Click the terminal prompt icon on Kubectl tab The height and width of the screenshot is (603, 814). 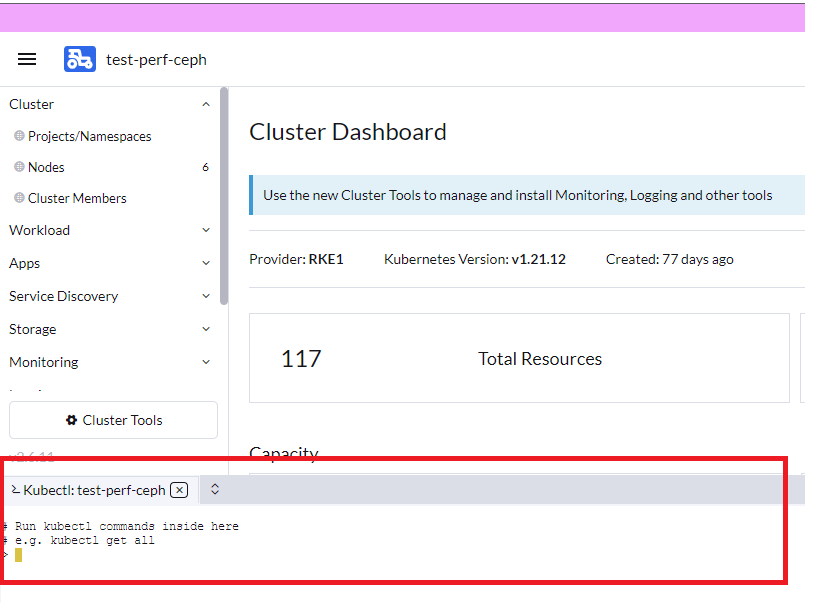coord(16,490)
